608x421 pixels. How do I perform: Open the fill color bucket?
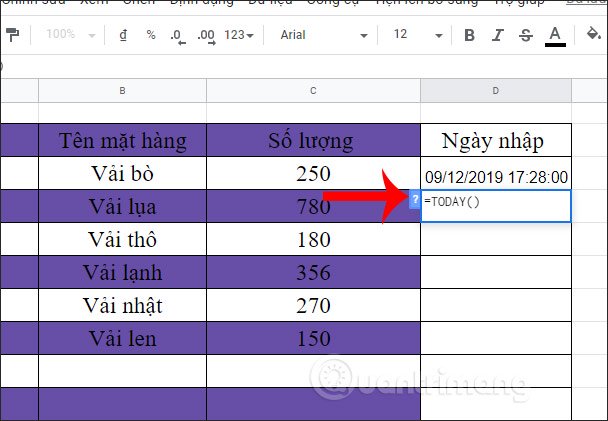tap(593, 34)
